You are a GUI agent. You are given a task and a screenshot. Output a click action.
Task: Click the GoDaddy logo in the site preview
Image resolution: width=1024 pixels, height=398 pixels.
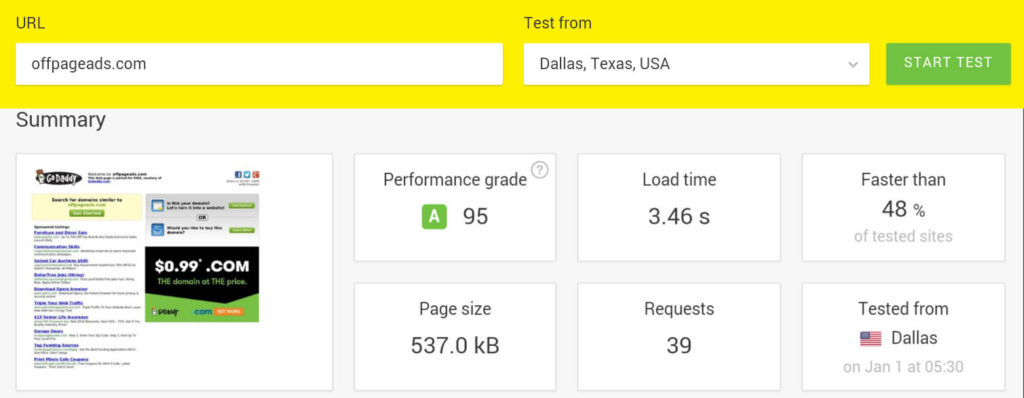[59, 177]
